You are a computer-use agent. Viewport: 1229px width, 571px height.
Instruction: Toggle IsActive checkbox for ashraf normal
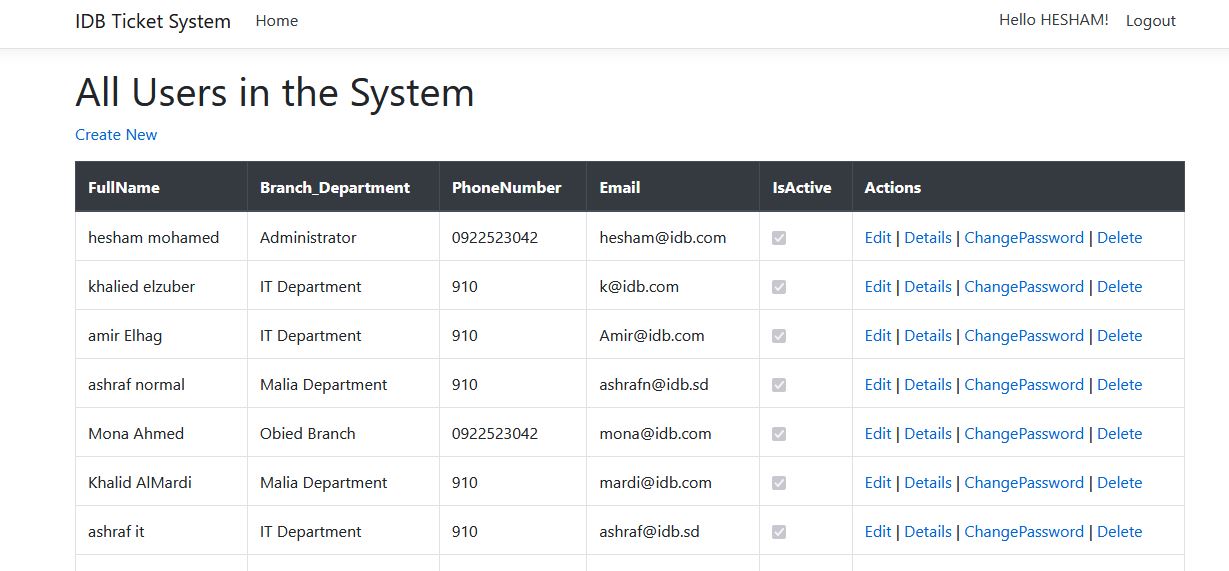779,385
